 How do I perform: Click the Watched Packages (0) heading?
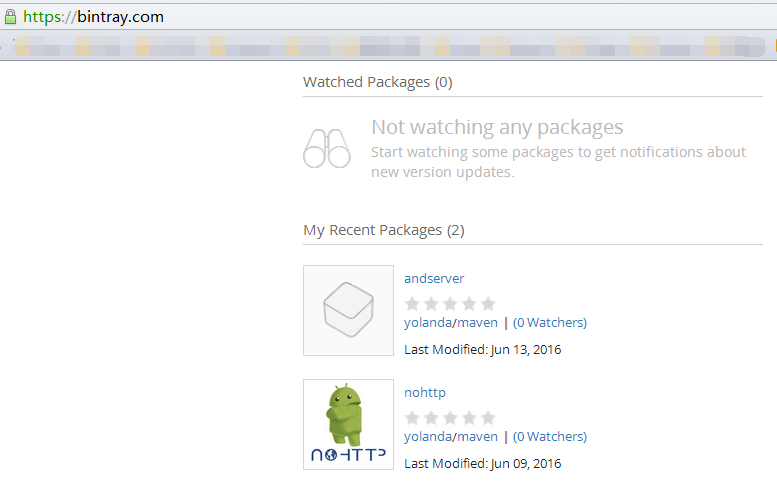coord(378,82)
